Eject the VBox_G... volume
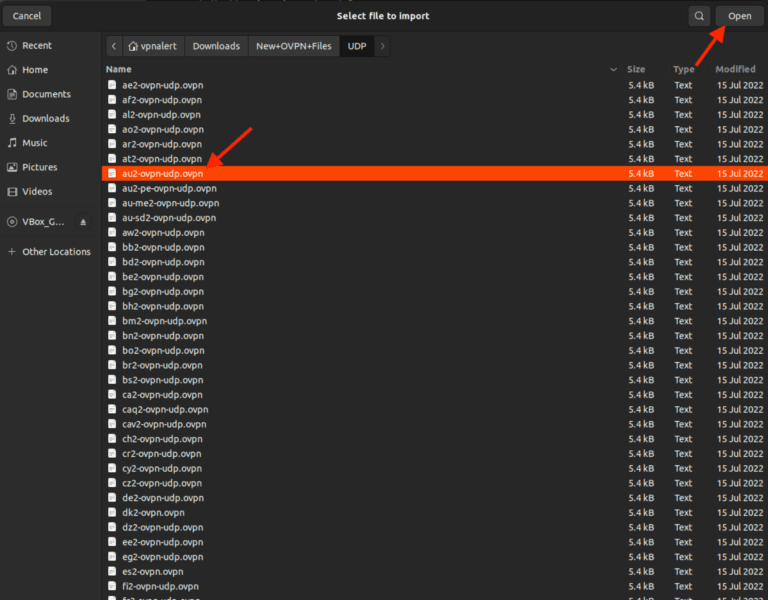This screenshot has width=768, height=600. [x=83, y=222]
